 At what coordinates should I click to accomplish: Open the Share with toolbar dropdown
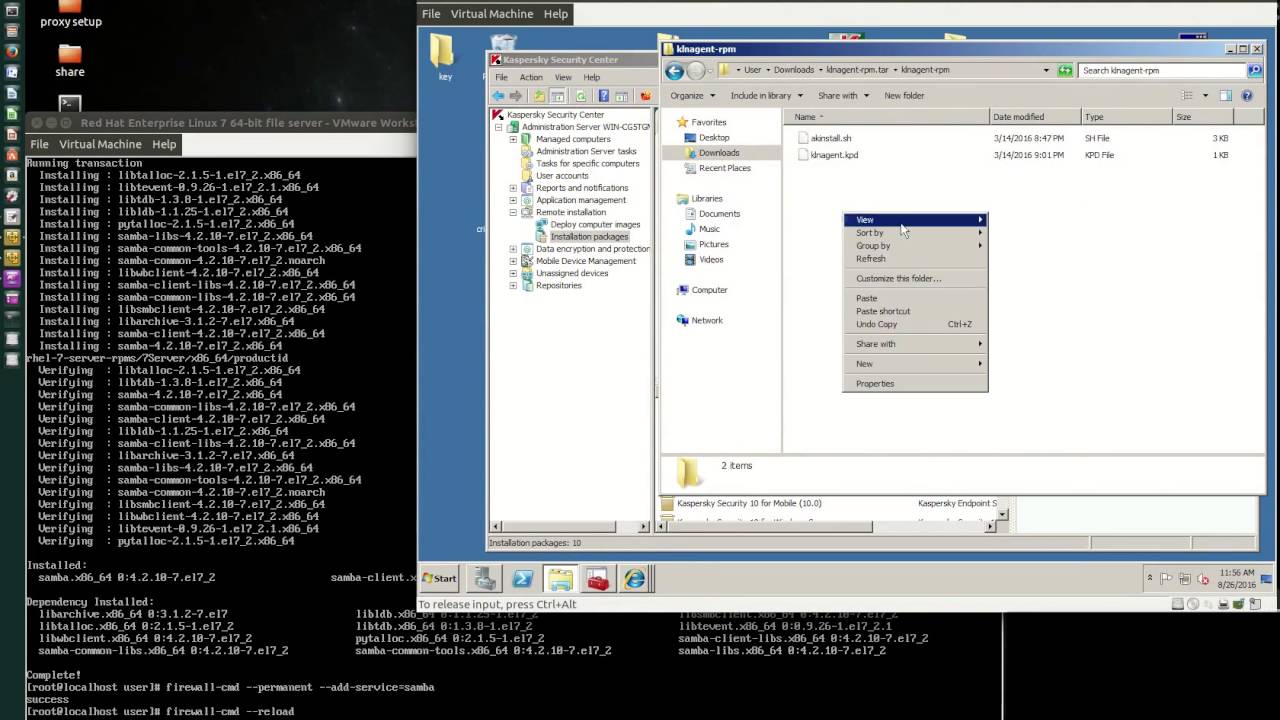coord(843,96)
